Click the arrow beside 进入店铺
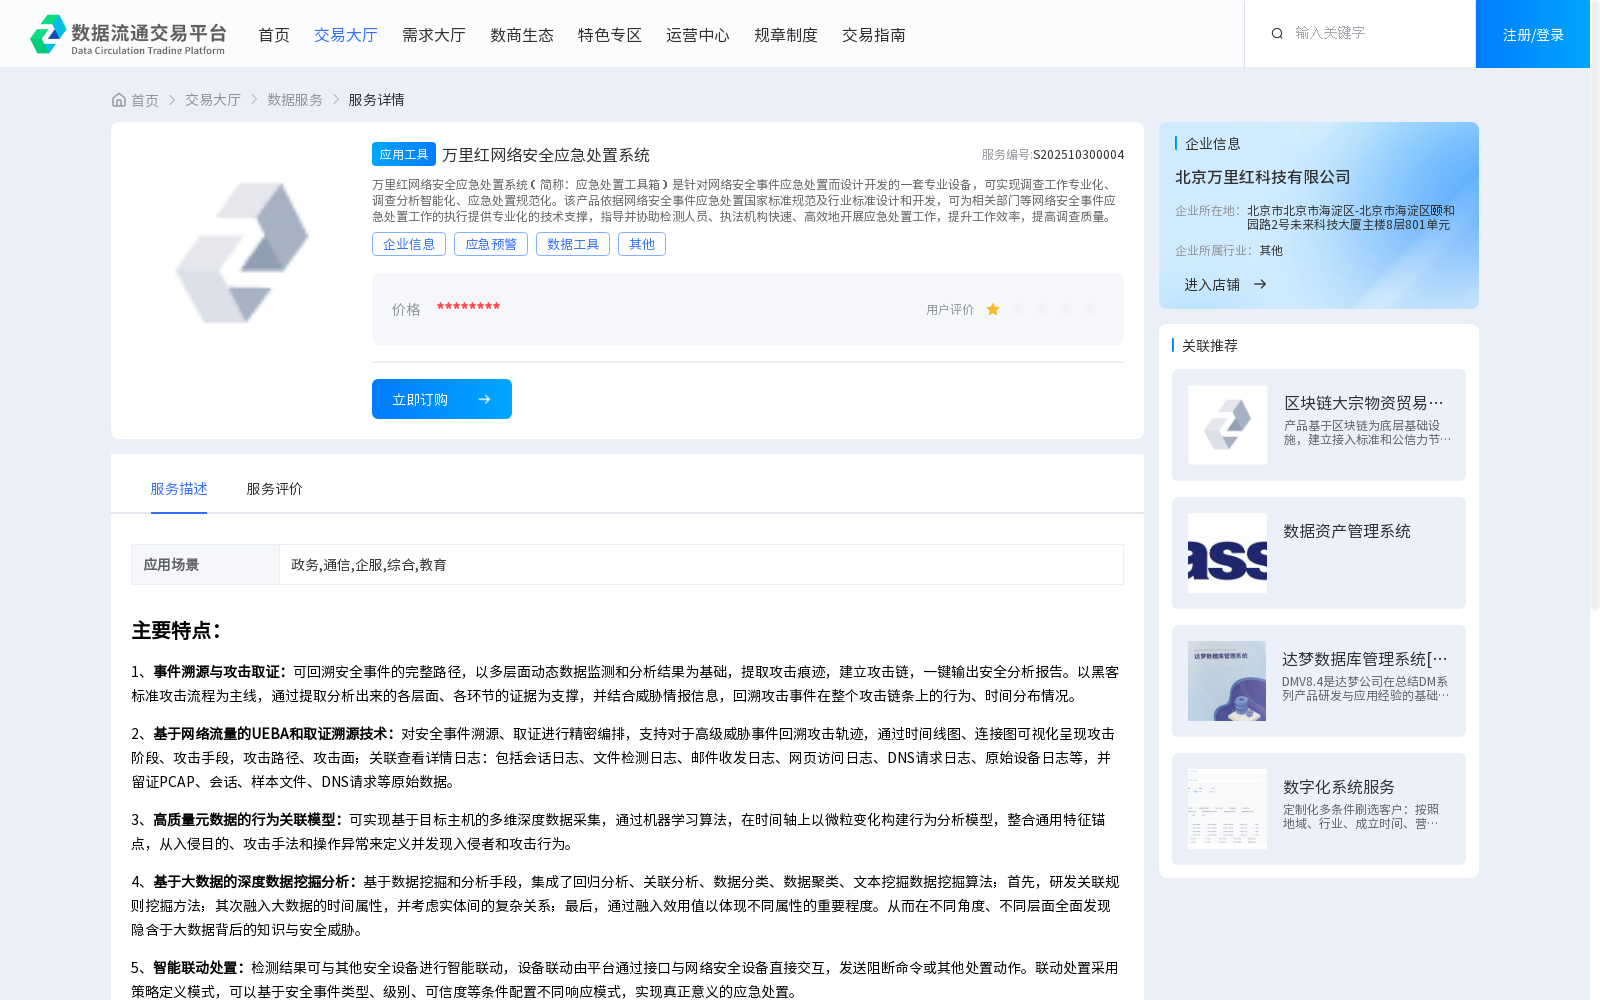Screen dimensions: 1600x1000 (x=1260, y=284)
